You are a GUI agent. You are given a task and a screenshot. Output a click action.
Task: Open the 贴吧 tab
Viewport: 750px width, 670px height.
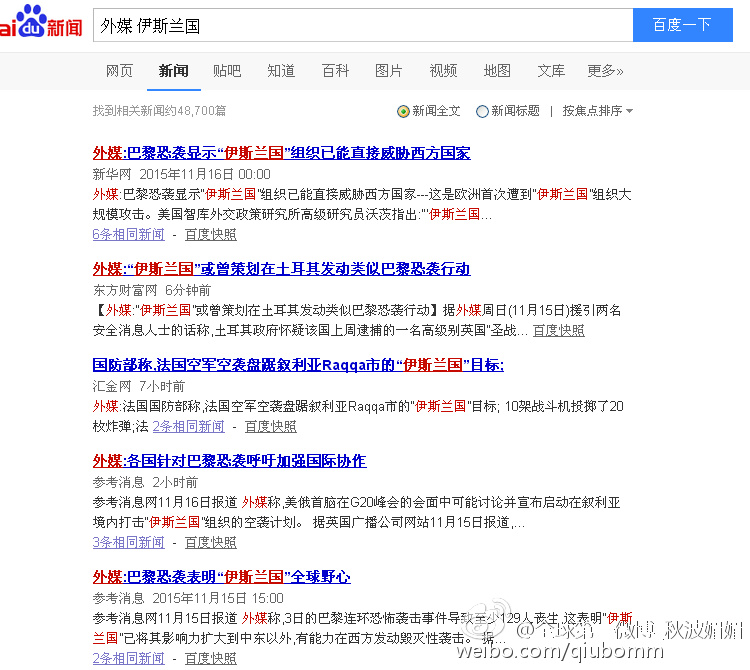pos(227,71)
